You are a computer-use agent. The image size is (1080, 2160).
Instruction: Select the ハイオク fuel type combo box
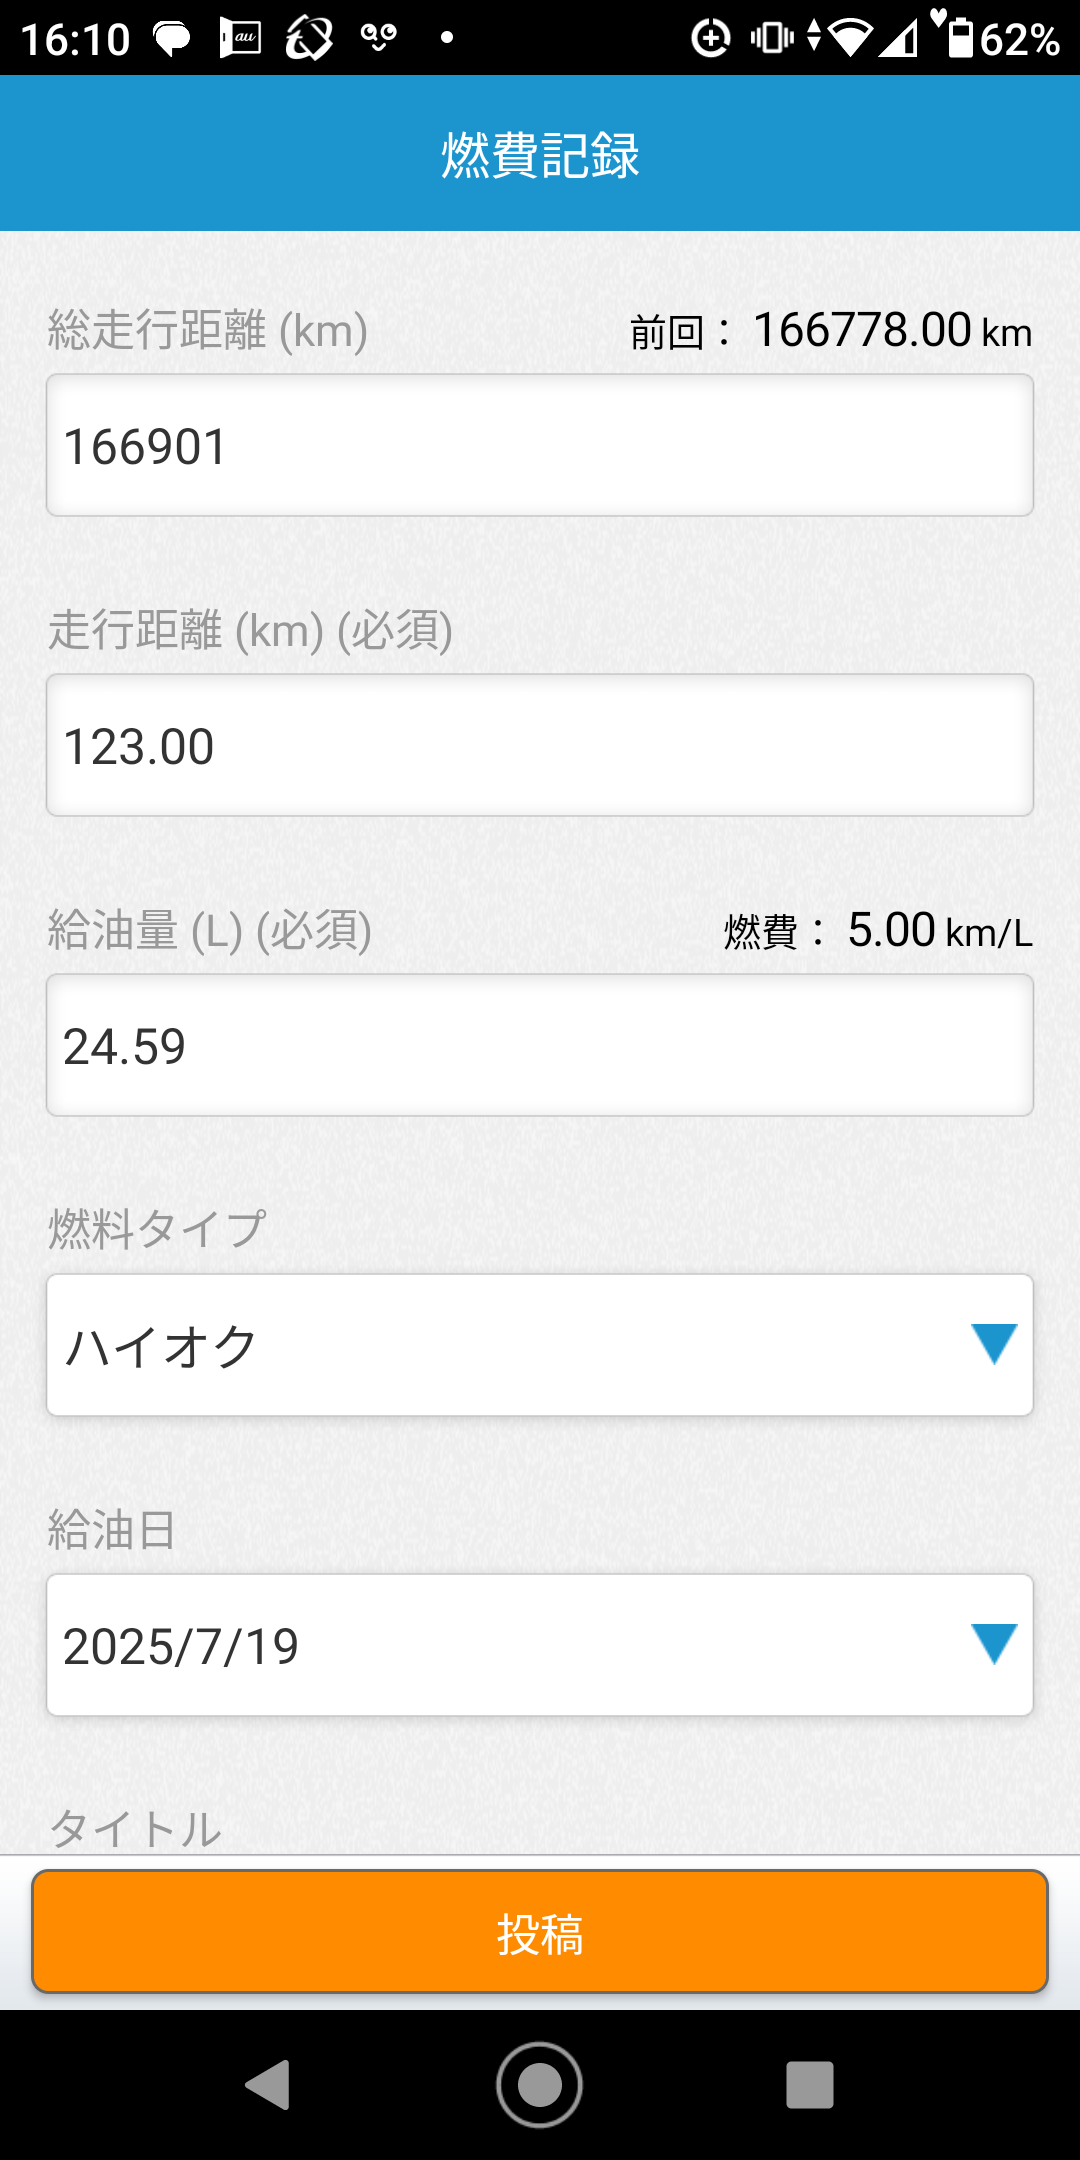click(500, 1345)
